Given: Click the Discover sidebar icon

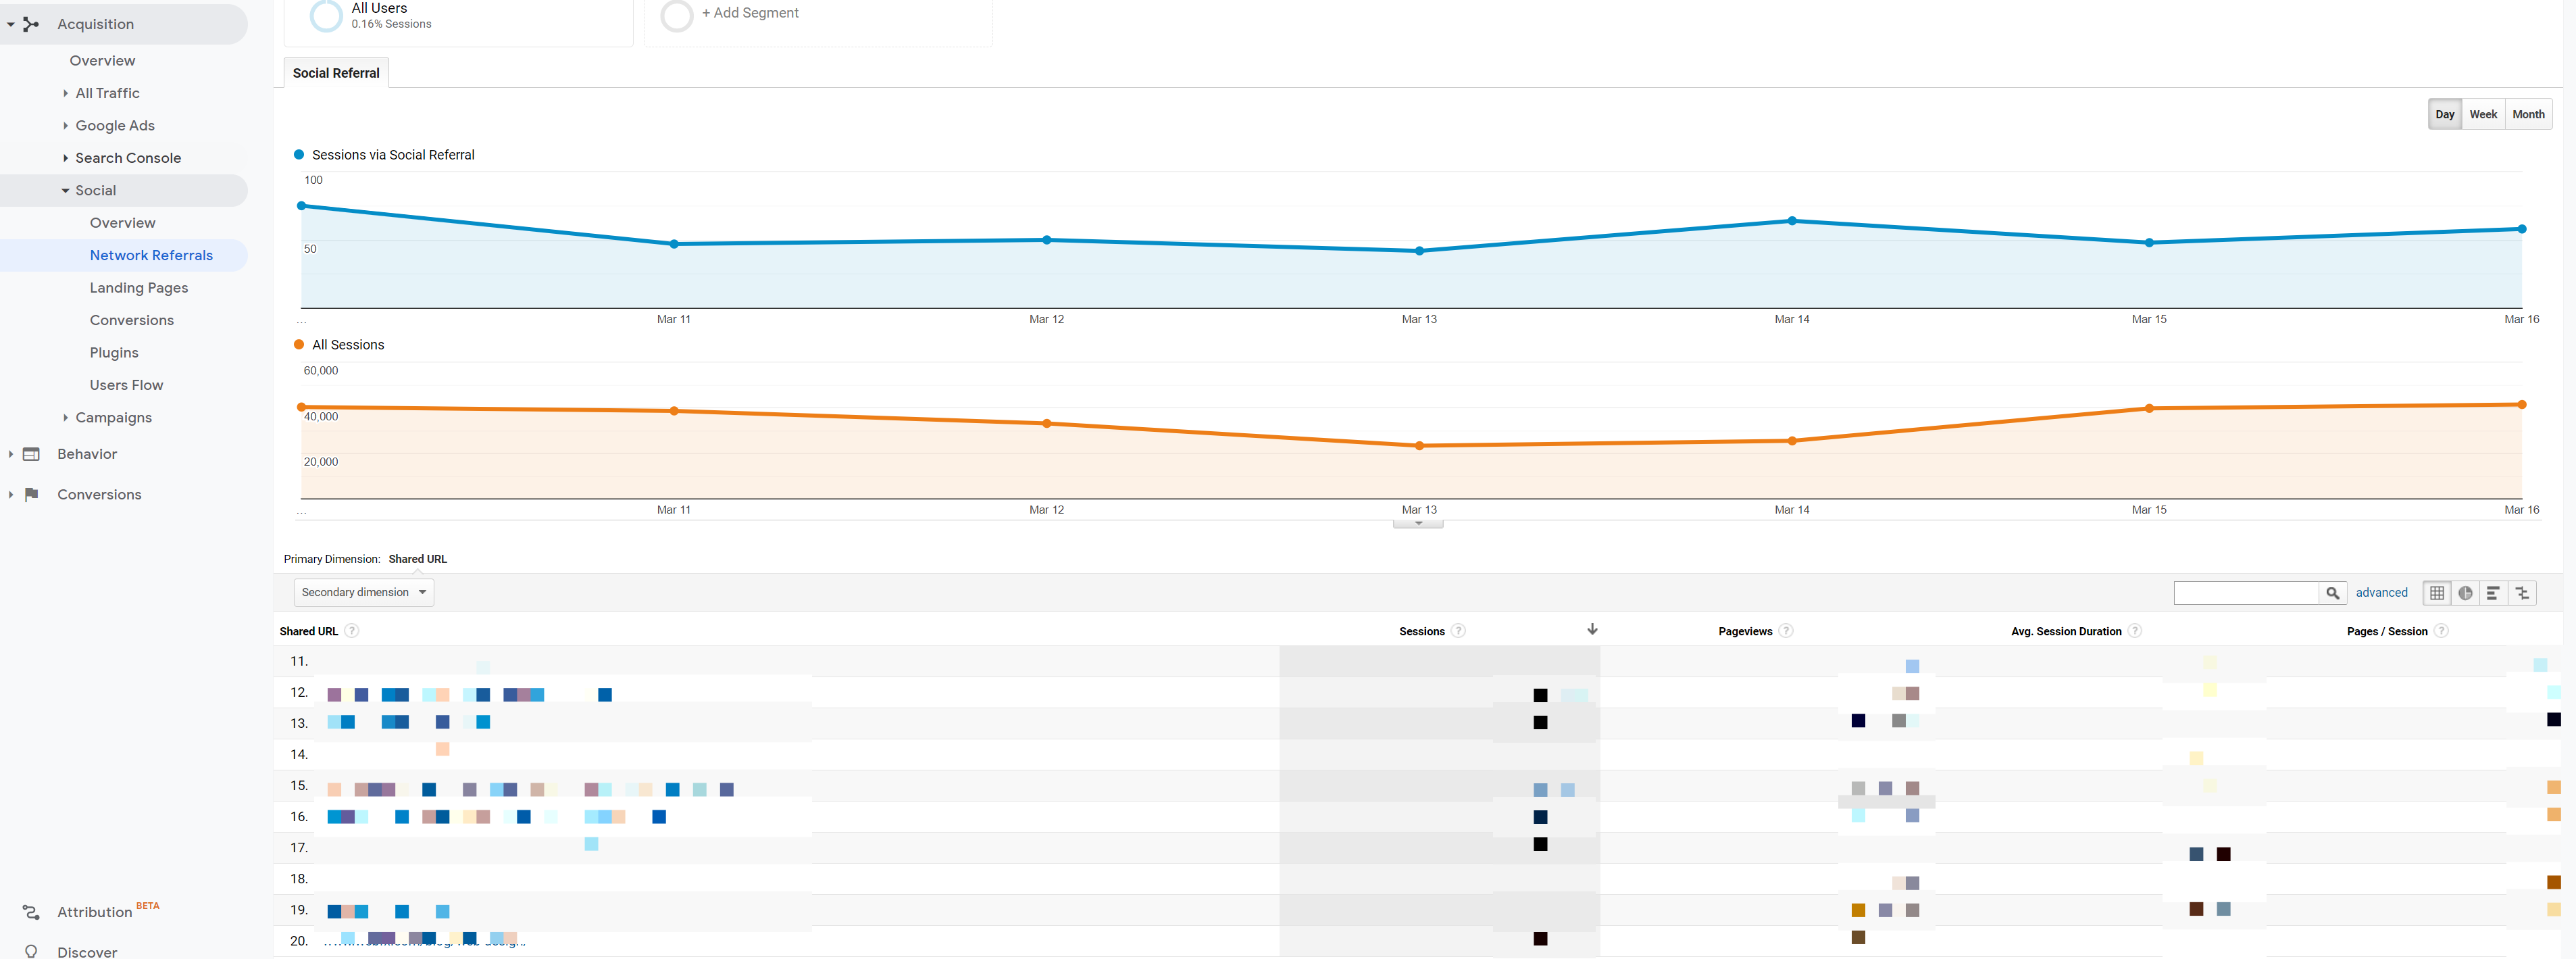Looking at the screenshot, I should 33,948.
